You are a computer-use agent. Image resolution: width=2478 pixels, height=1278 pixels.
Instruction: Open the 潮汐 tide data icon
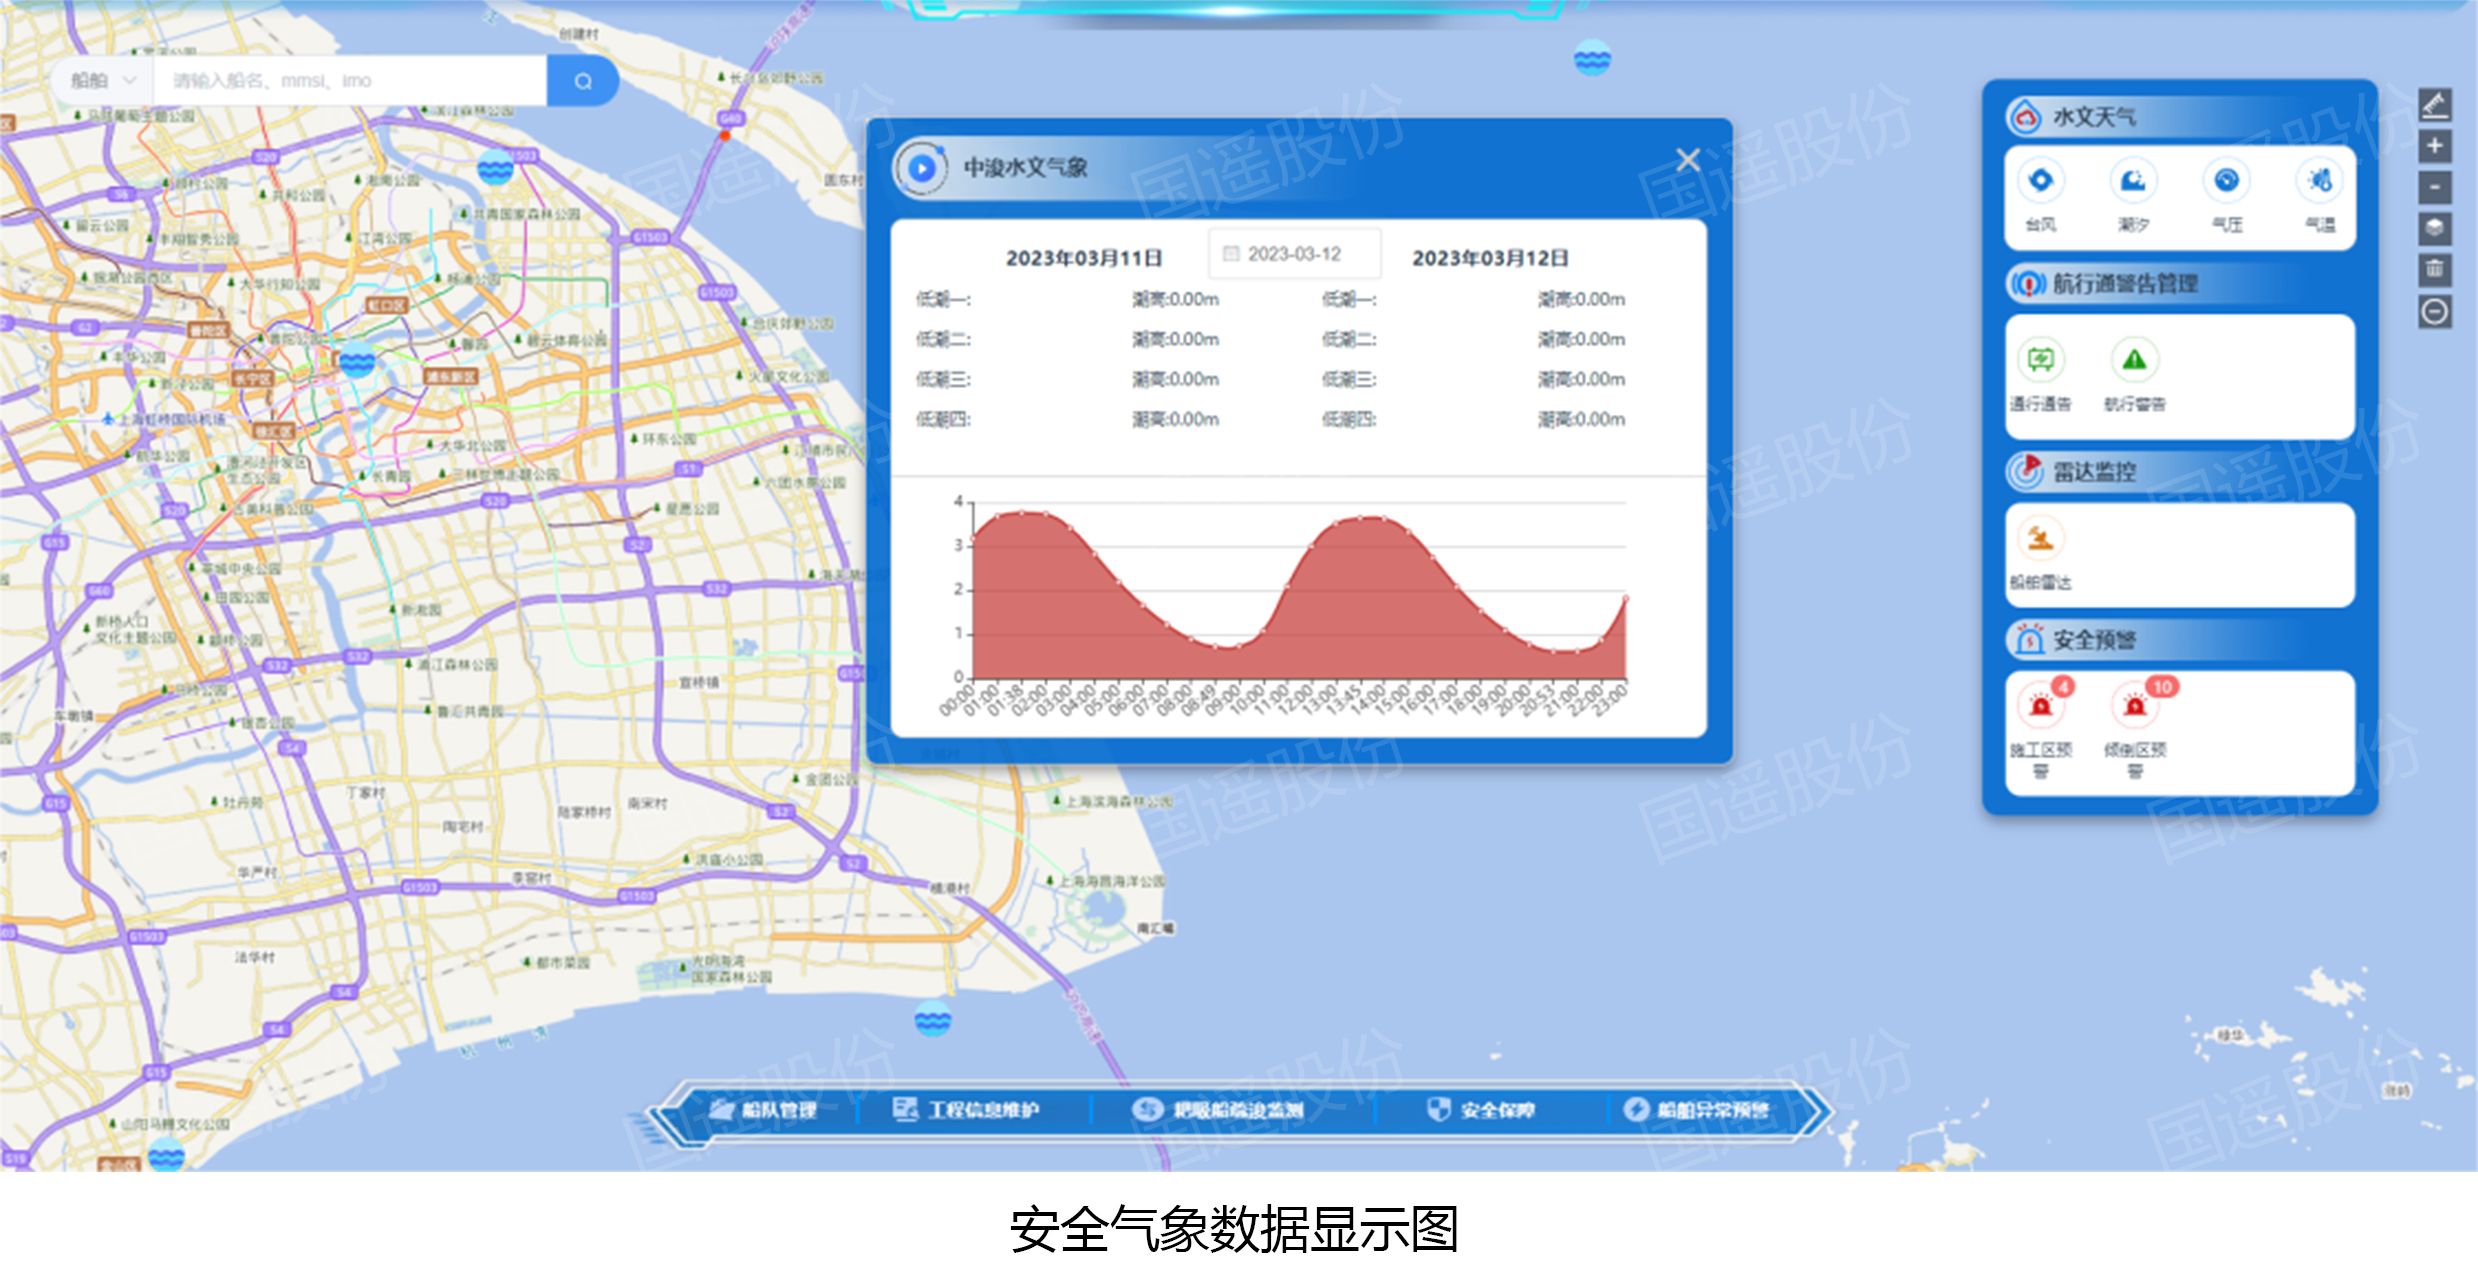tap(2133, 182)
